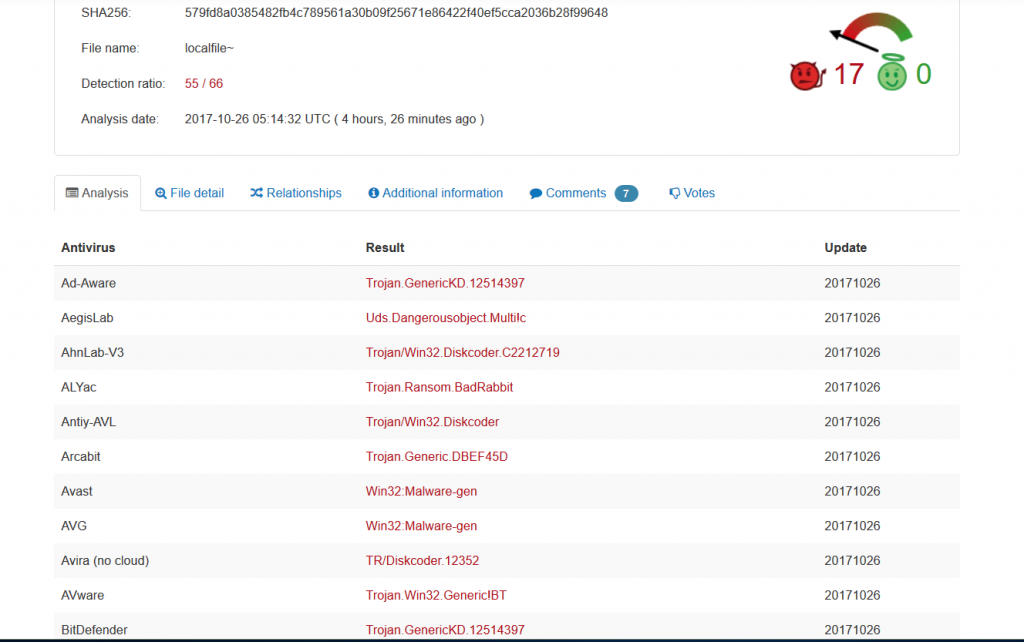The image size is (1024, 642).
Task: Click Ad-Aware's Trojan.GenericKD.12514397 result
Action: pos(445,283)
